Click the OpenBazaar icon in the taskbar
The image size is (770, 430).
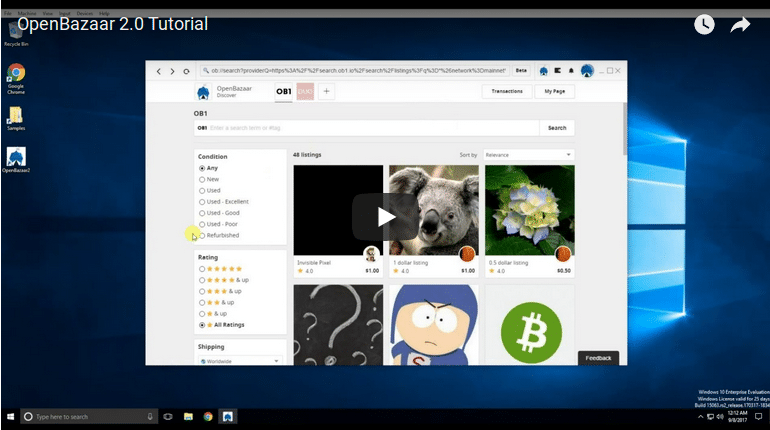pos(227,416)
